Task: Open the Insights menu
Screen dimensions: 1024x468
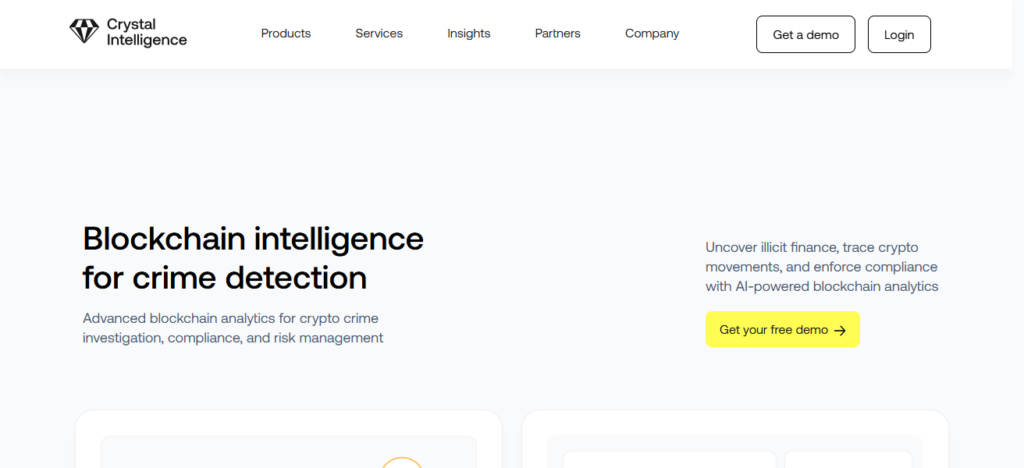Action: pyautogui.click(x=469, y=33)
